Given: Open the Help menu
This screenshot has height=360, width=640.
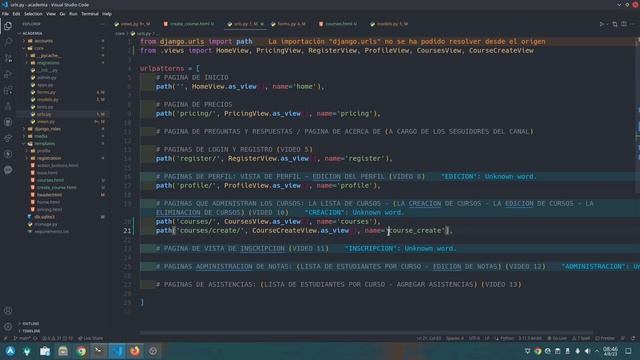Looking at the screenshot, I should [107, 14].
